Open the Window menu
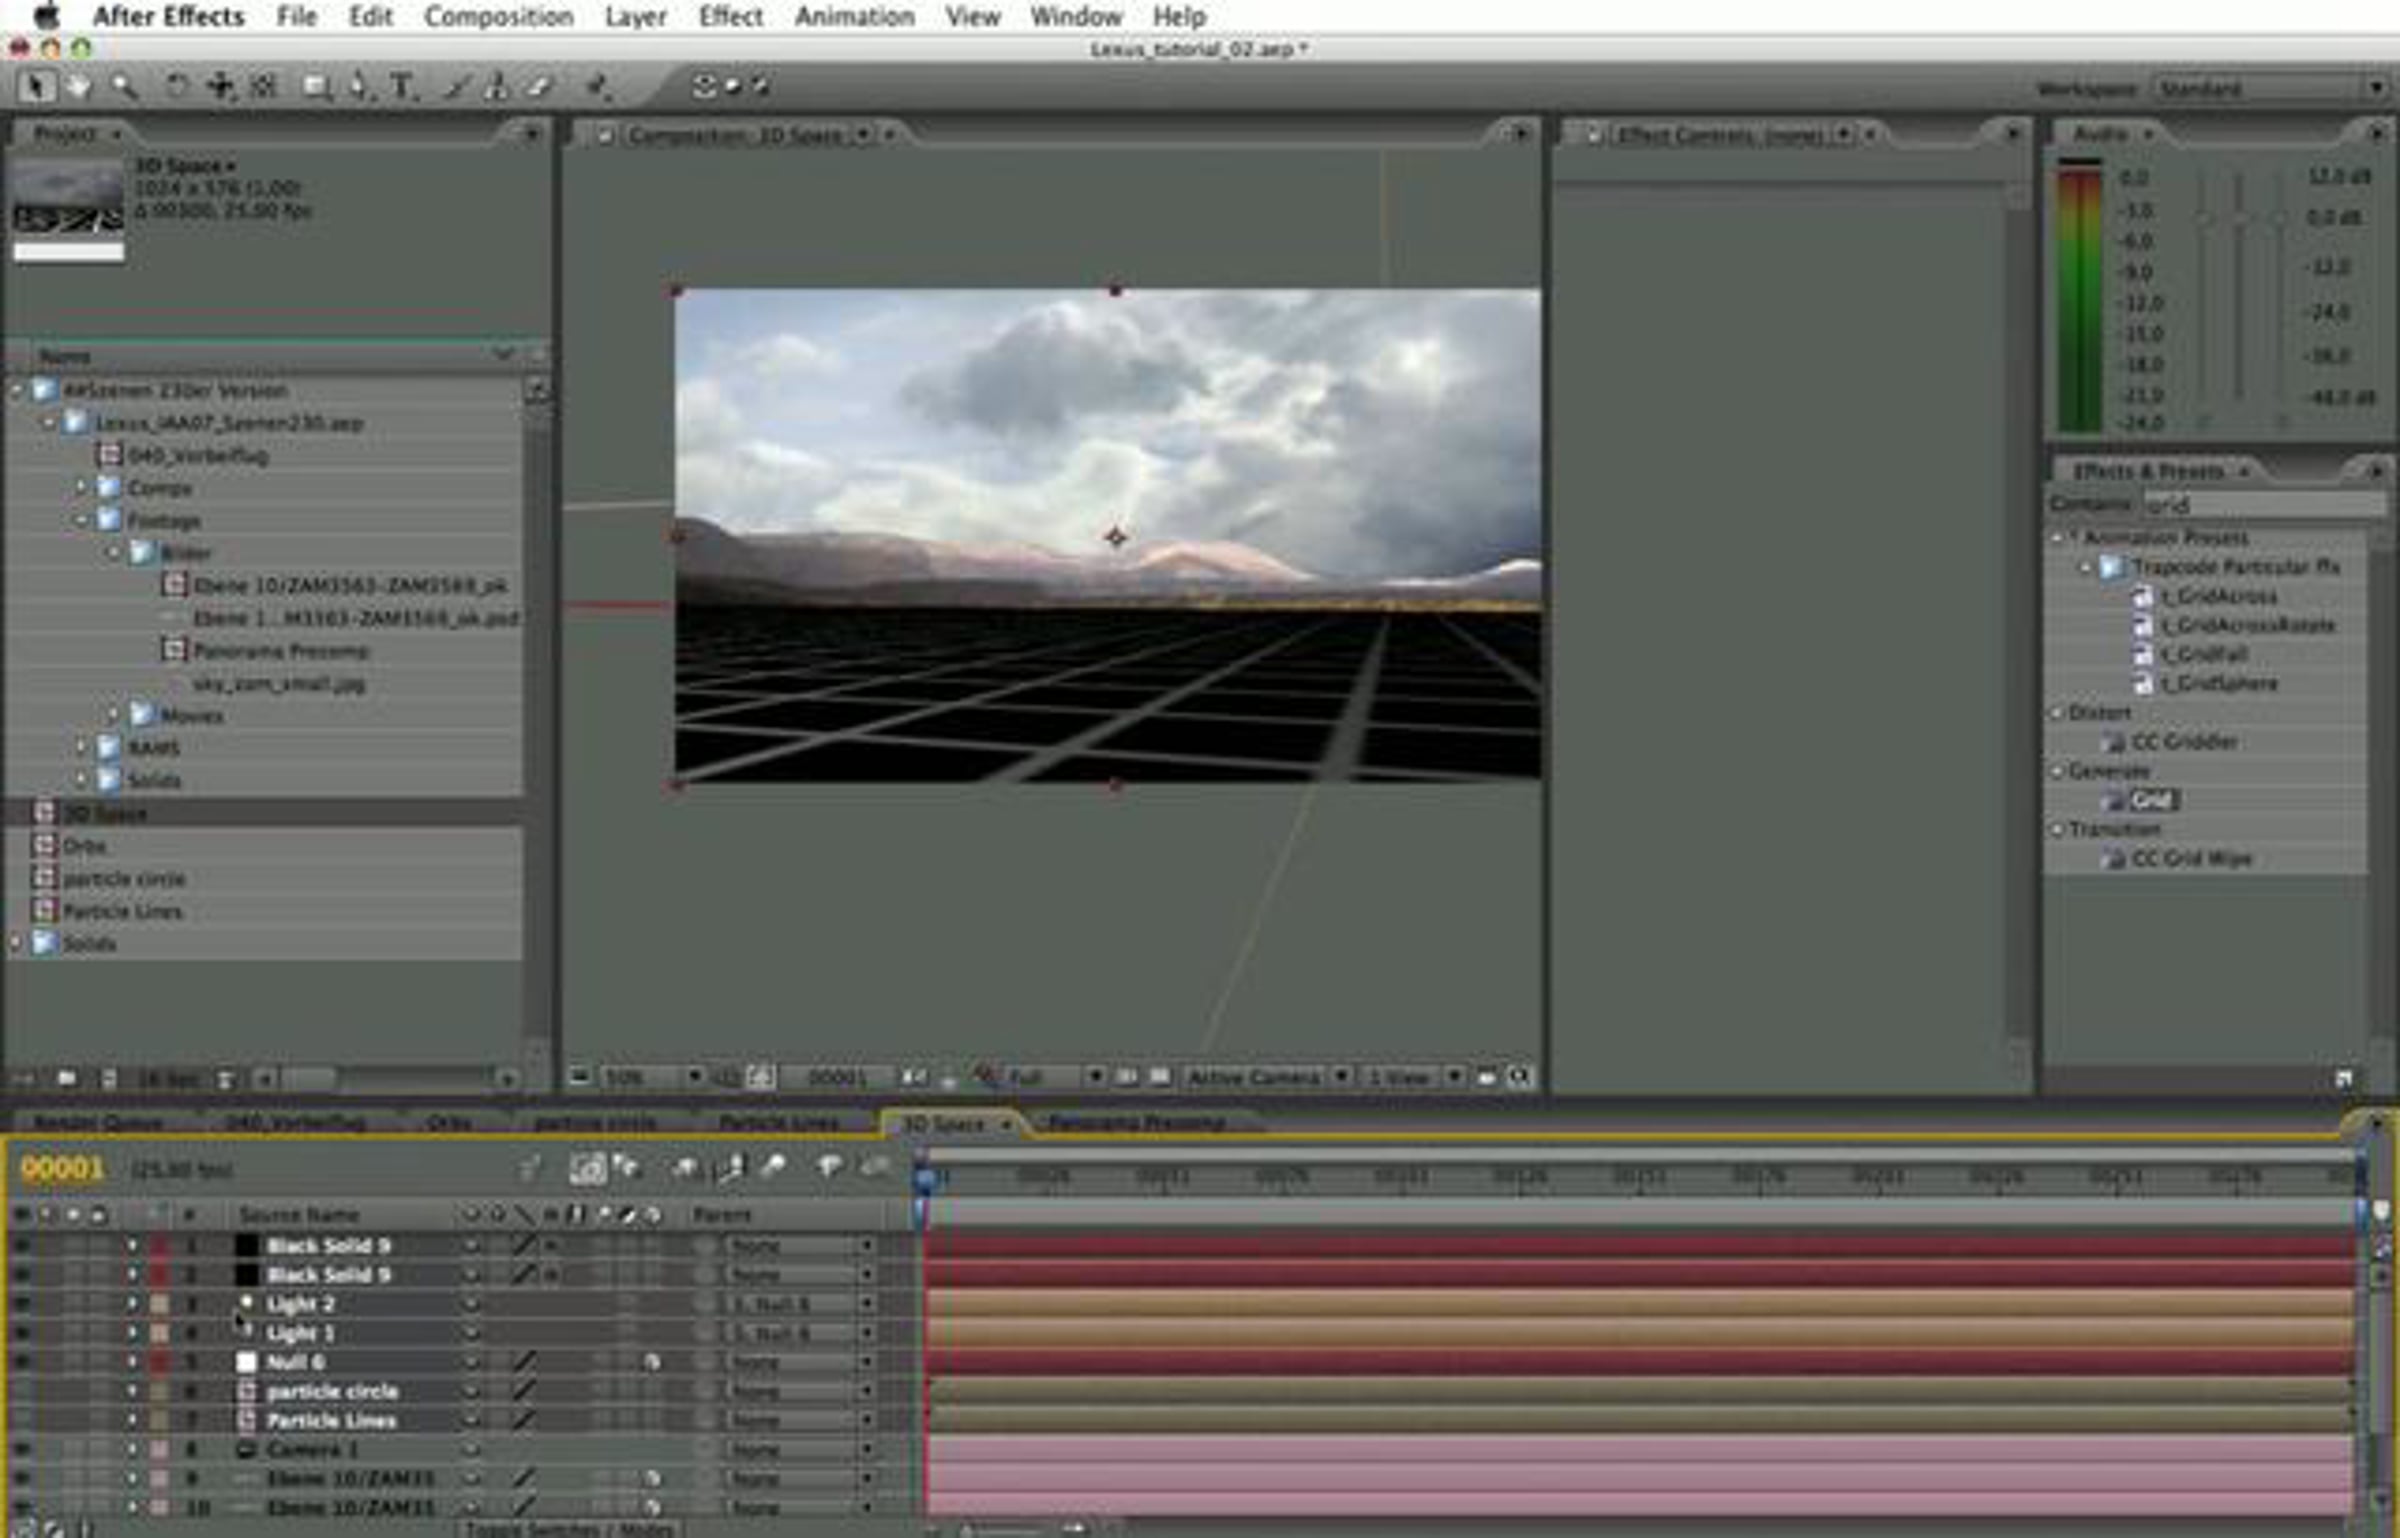This screenshot has height=1538, width=2400. coord(1076,16)
